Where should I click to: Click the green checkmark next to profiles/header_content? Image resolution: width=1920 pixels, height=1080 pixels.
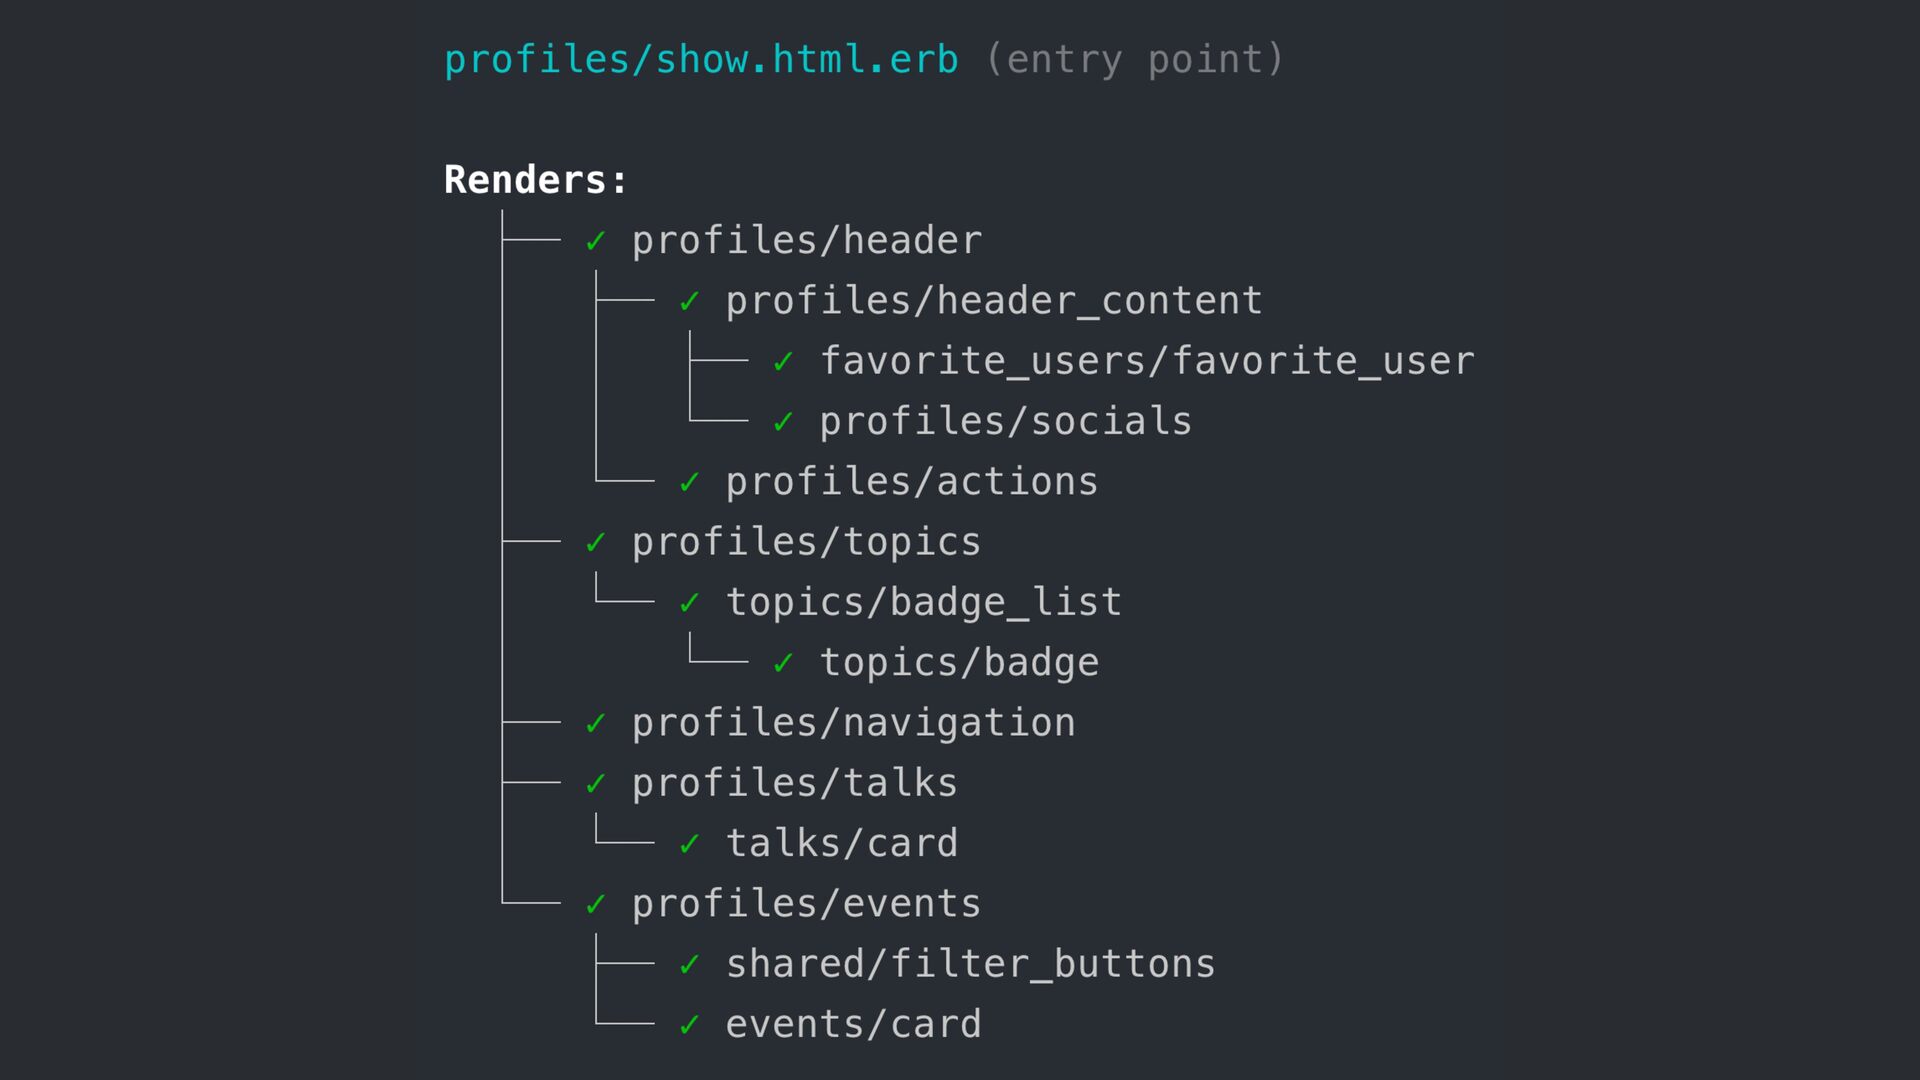pos(690,301)
